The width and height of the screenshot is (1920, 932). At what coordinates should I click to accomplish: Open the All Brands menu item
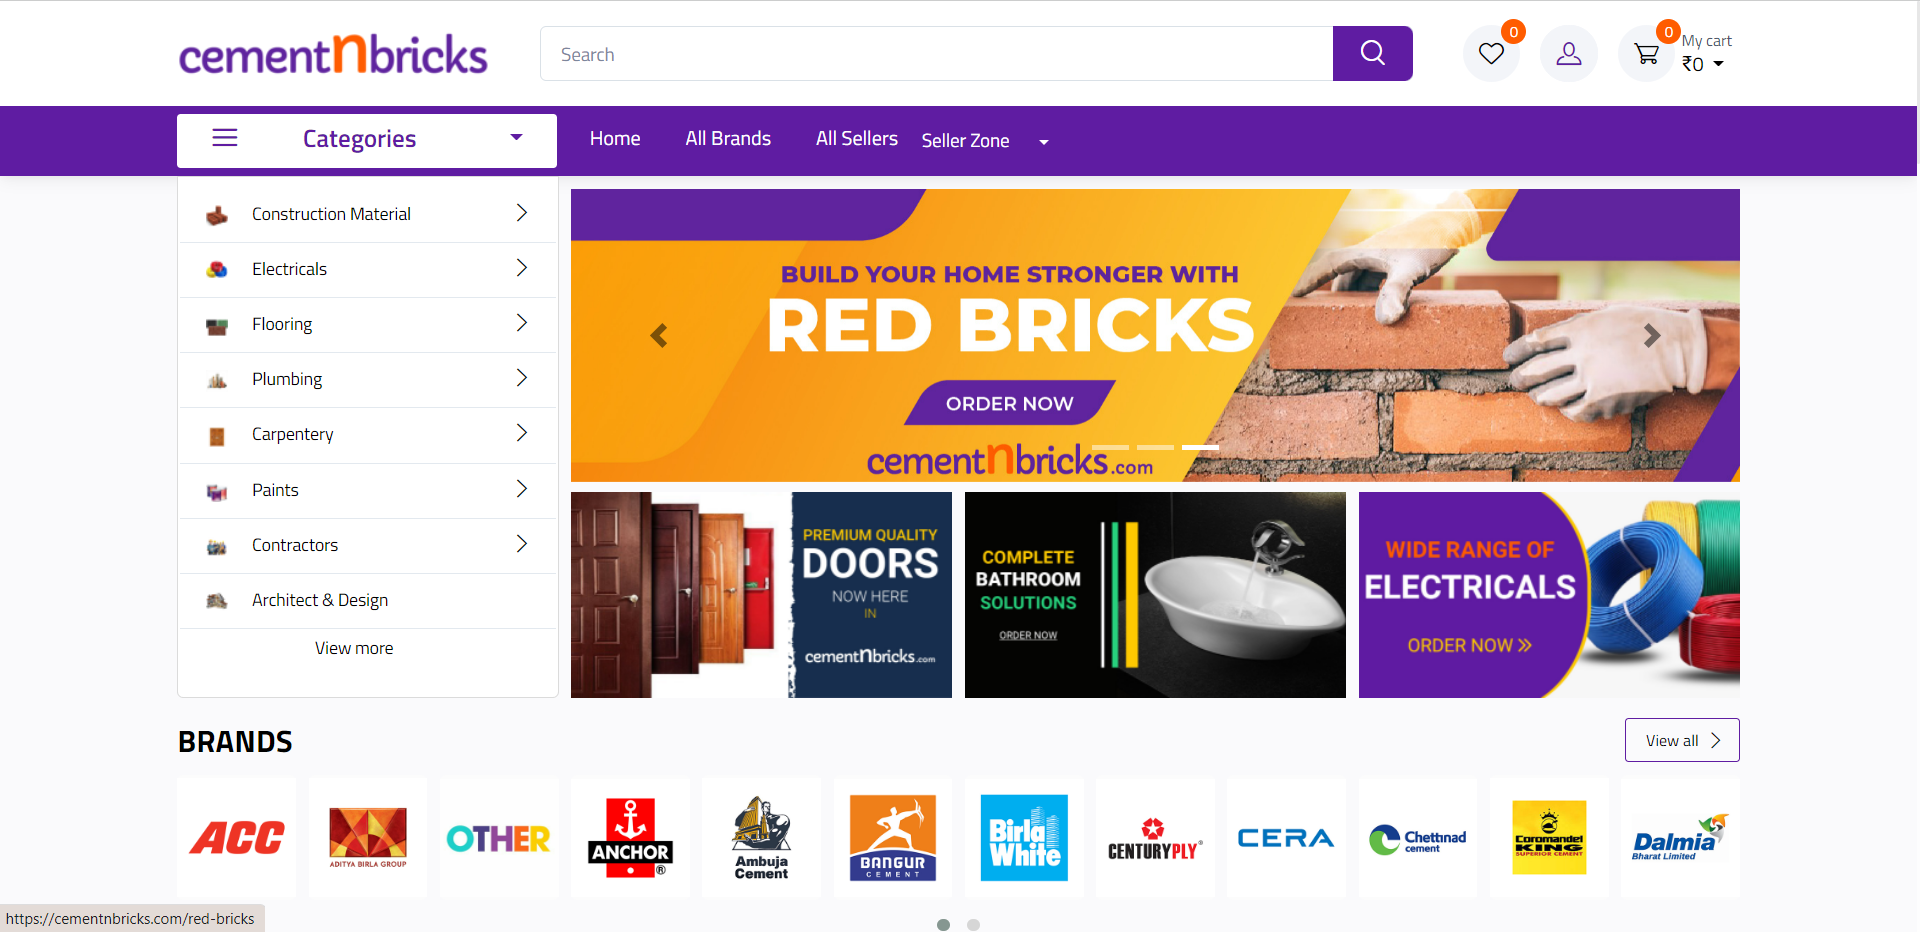click(728, 139)
